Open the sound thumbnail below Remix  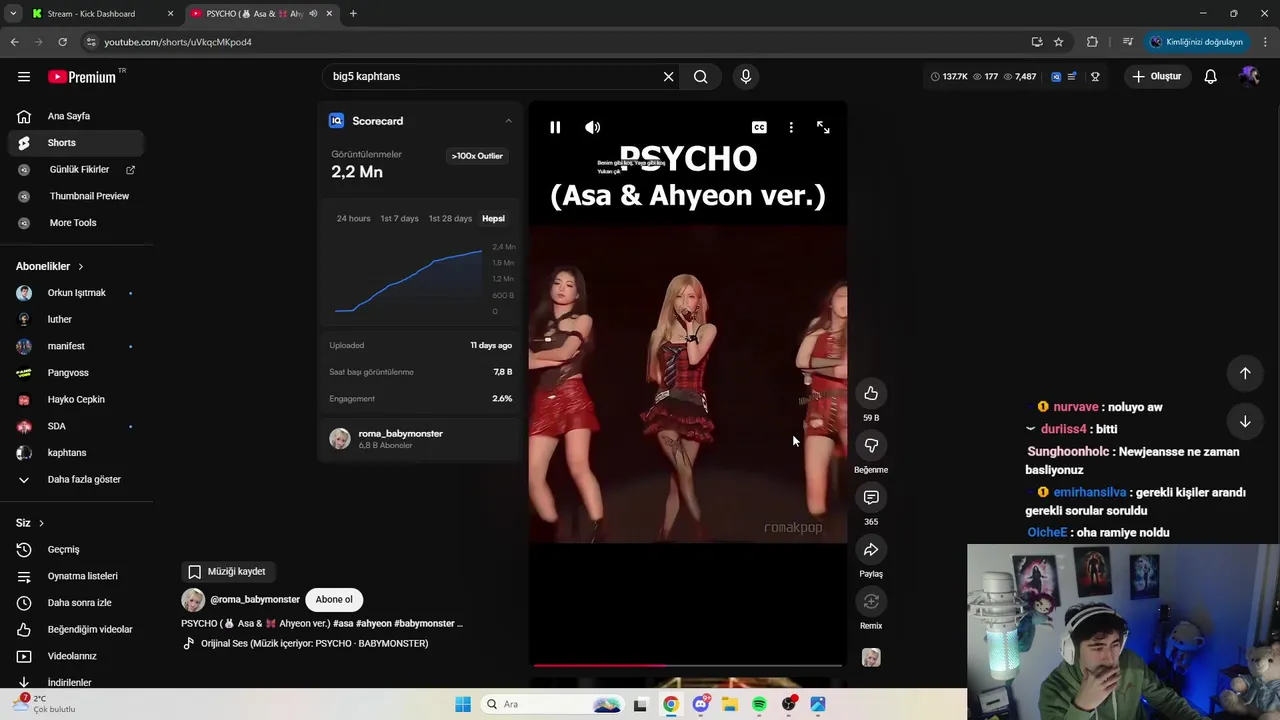871,657
